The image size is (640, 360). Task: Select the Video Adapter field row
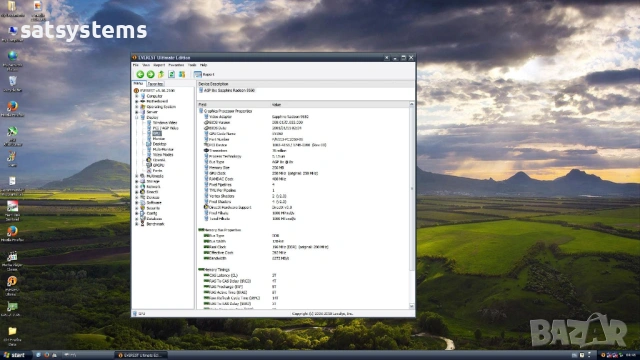click(x=302, y=117)
